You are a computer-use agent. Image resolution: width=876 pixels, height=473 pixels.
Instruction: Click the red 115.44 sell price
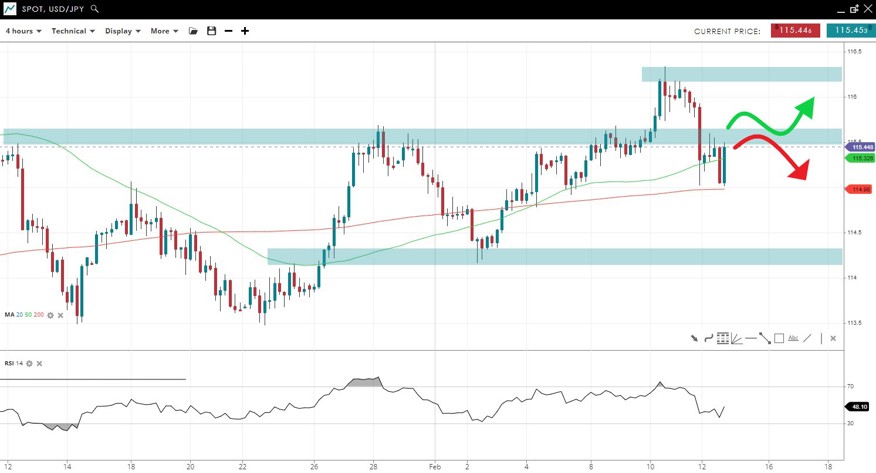[x=795, y=31]
